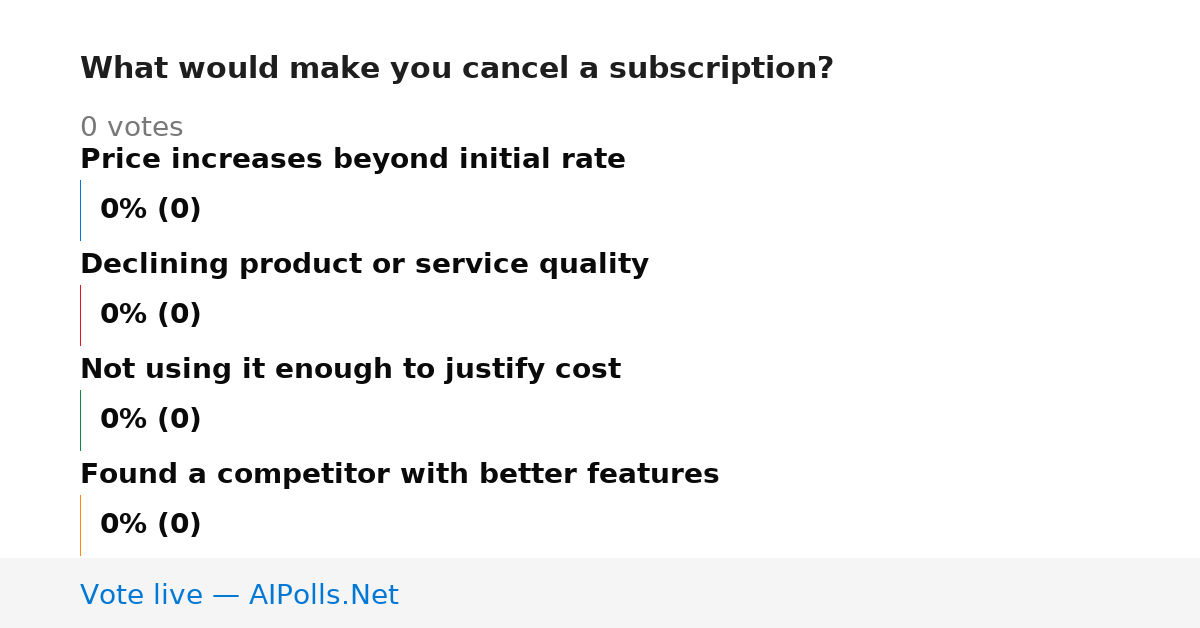This screenshot has height=628, width=1200.
Task: Click the 0% (0) result for Not using it
Action: click(150, 420)
